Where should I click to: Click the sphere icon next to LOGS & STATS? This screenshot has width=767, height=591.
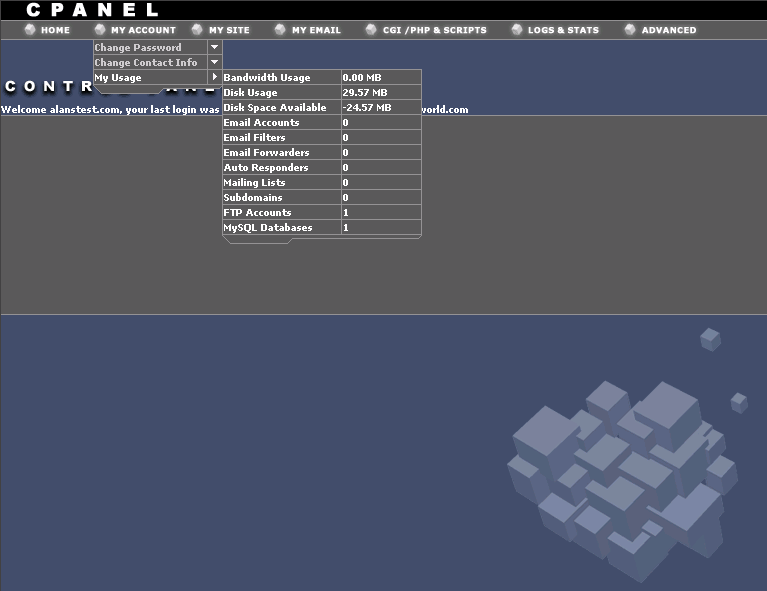coord(517,30)
